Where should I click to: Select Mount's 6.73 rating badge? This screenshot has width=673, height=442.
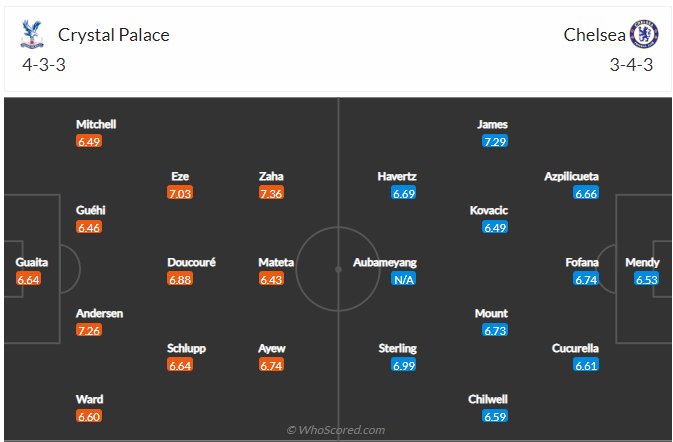494,330
